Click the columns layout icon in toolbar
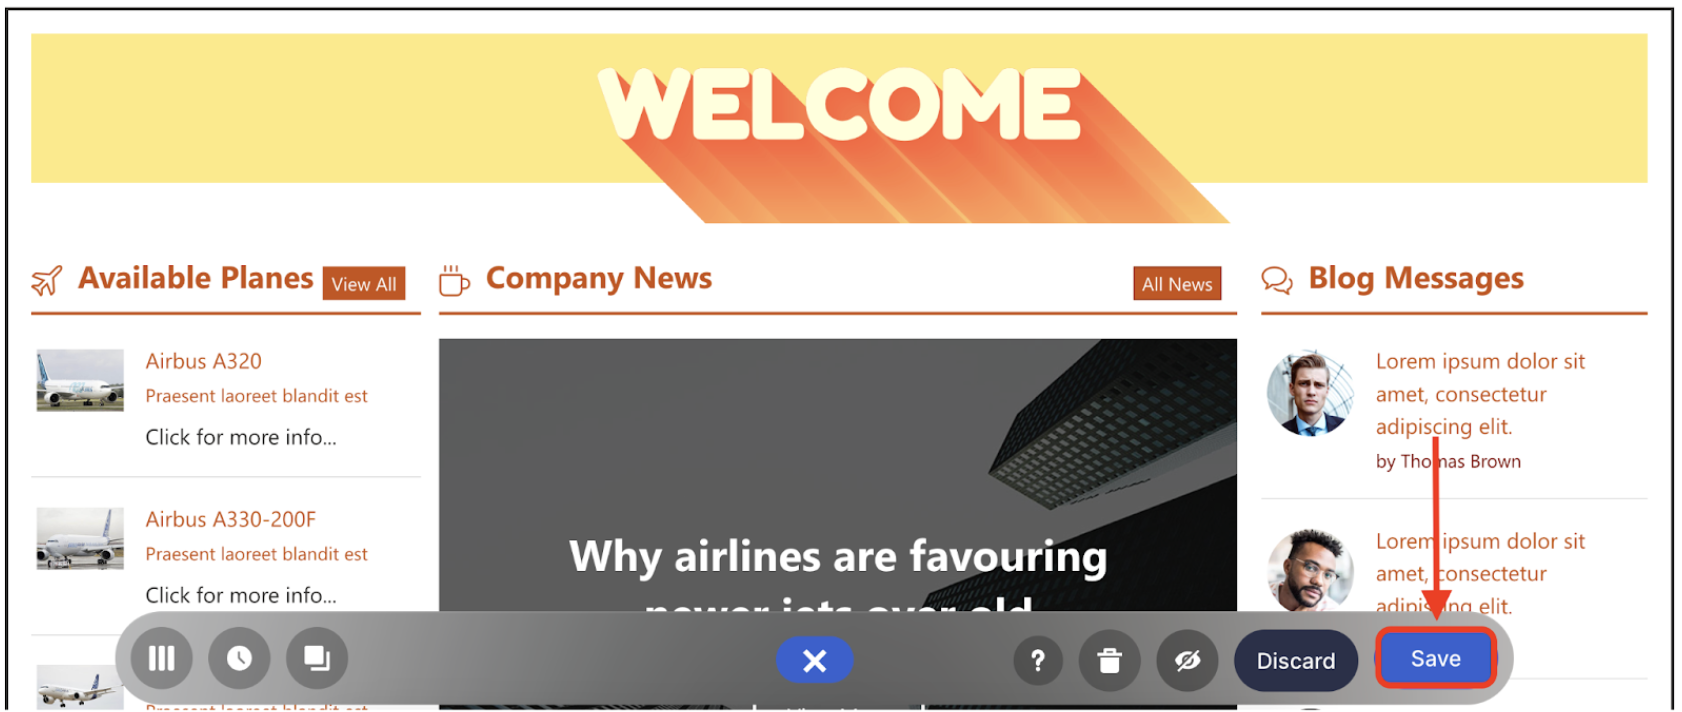The height and width of the screenshot is (712, 1682). (161, 658)
